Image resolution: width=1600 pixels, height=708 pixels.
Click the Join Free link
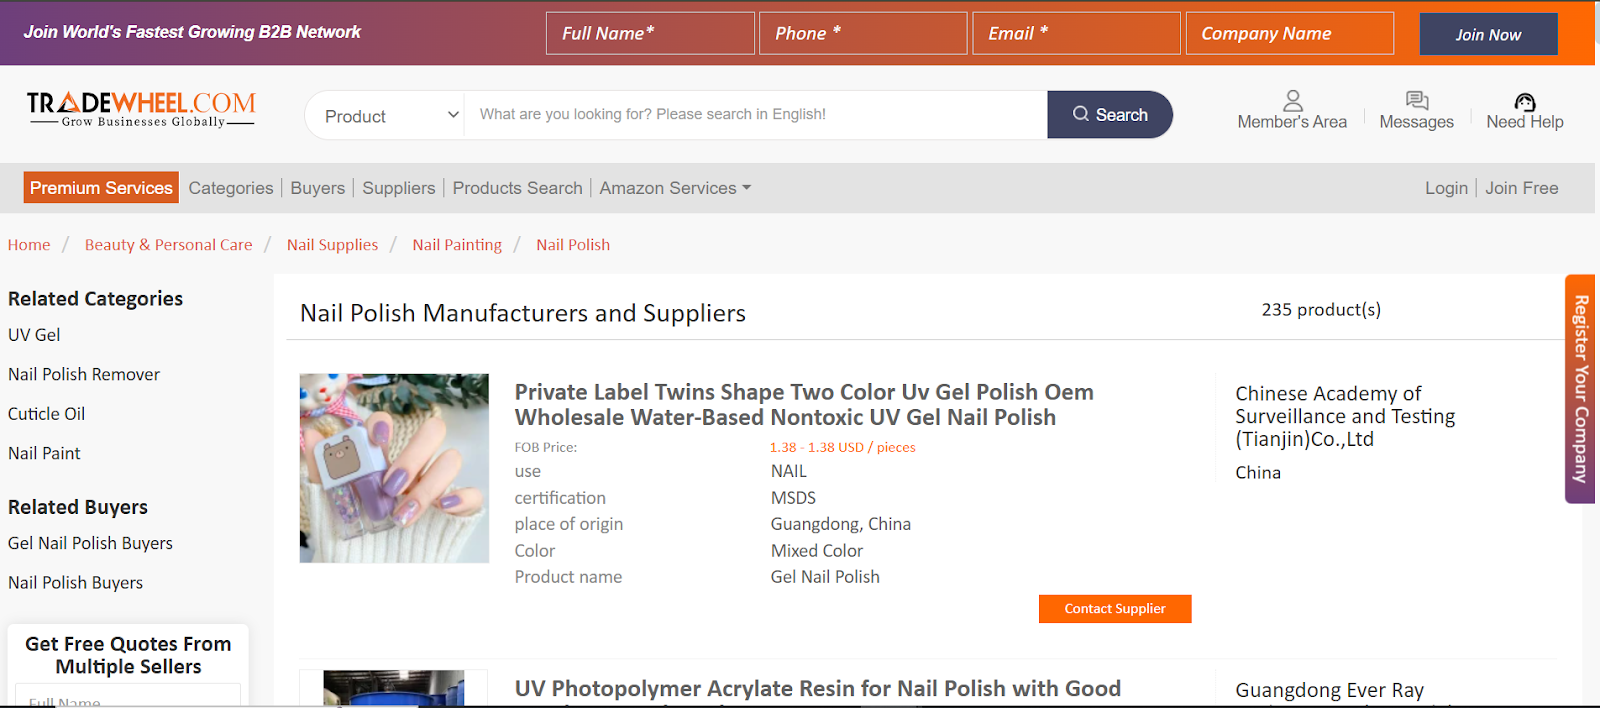1521,188
